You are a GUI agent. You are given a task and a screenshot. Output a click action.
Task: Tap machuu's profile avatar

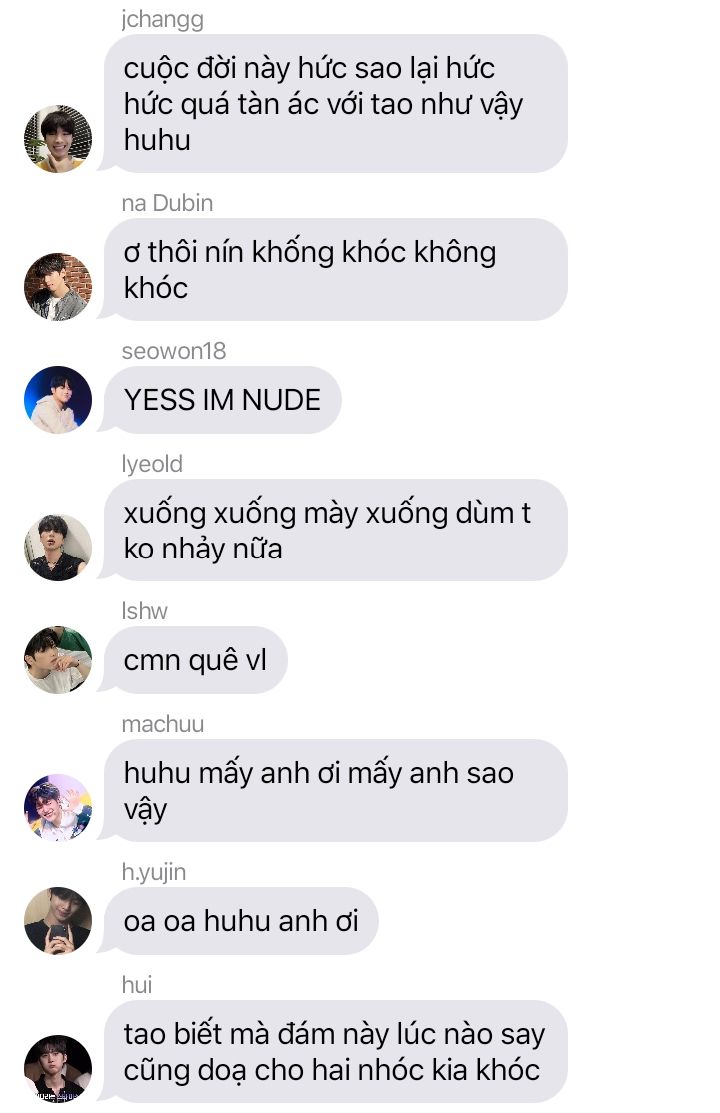coord(58,808)
